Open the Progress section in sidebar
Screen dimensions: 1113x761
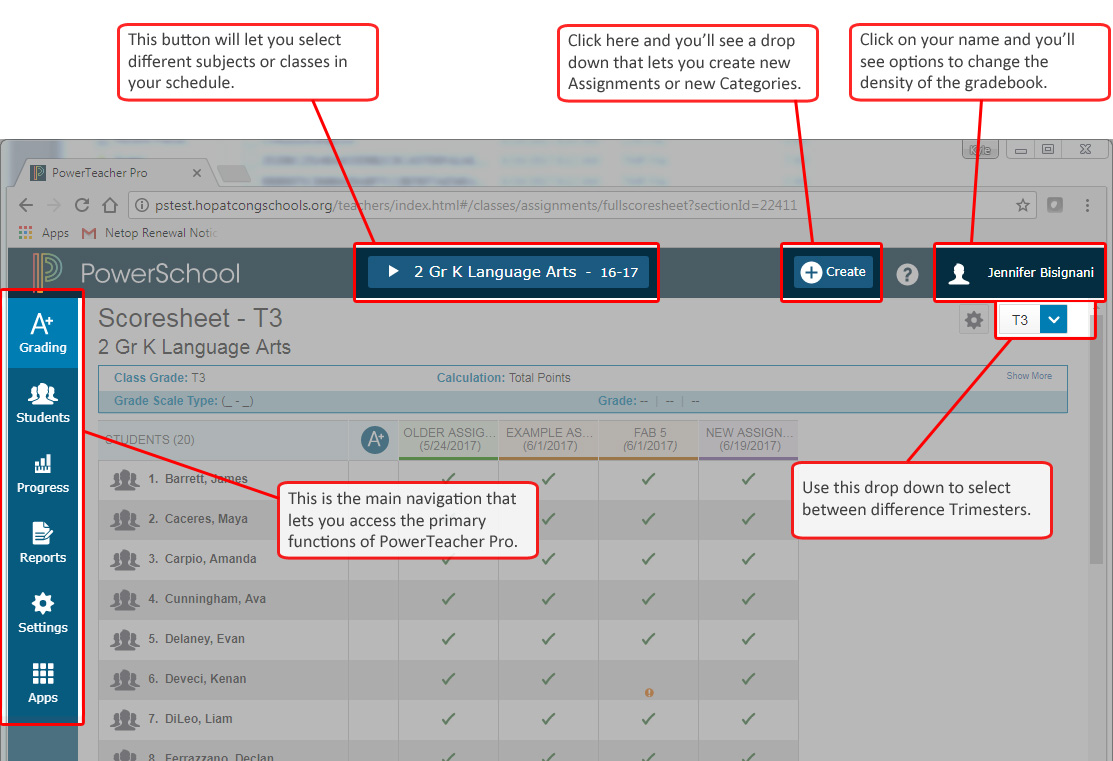(x=43, y=473)
